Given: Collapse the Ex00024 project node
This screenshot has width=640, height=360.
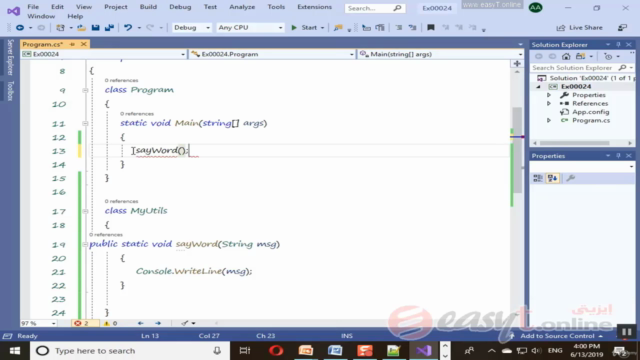Looking at the screenshot, I should (x=538, y=87).
